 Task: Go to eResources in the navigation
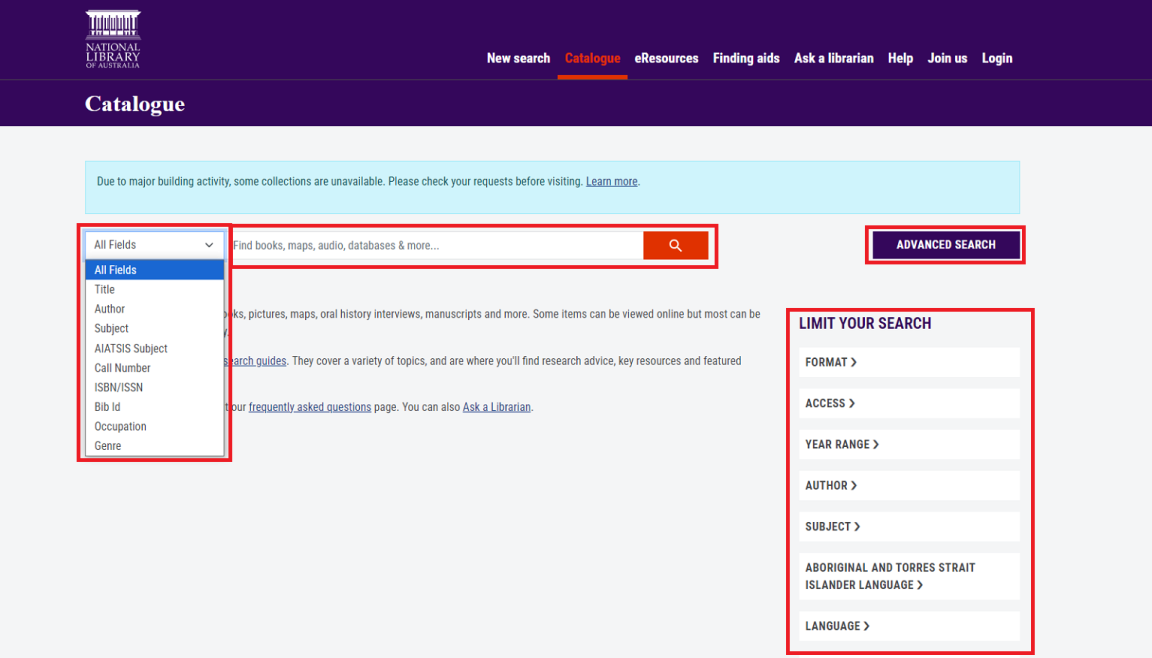[666, 58]
